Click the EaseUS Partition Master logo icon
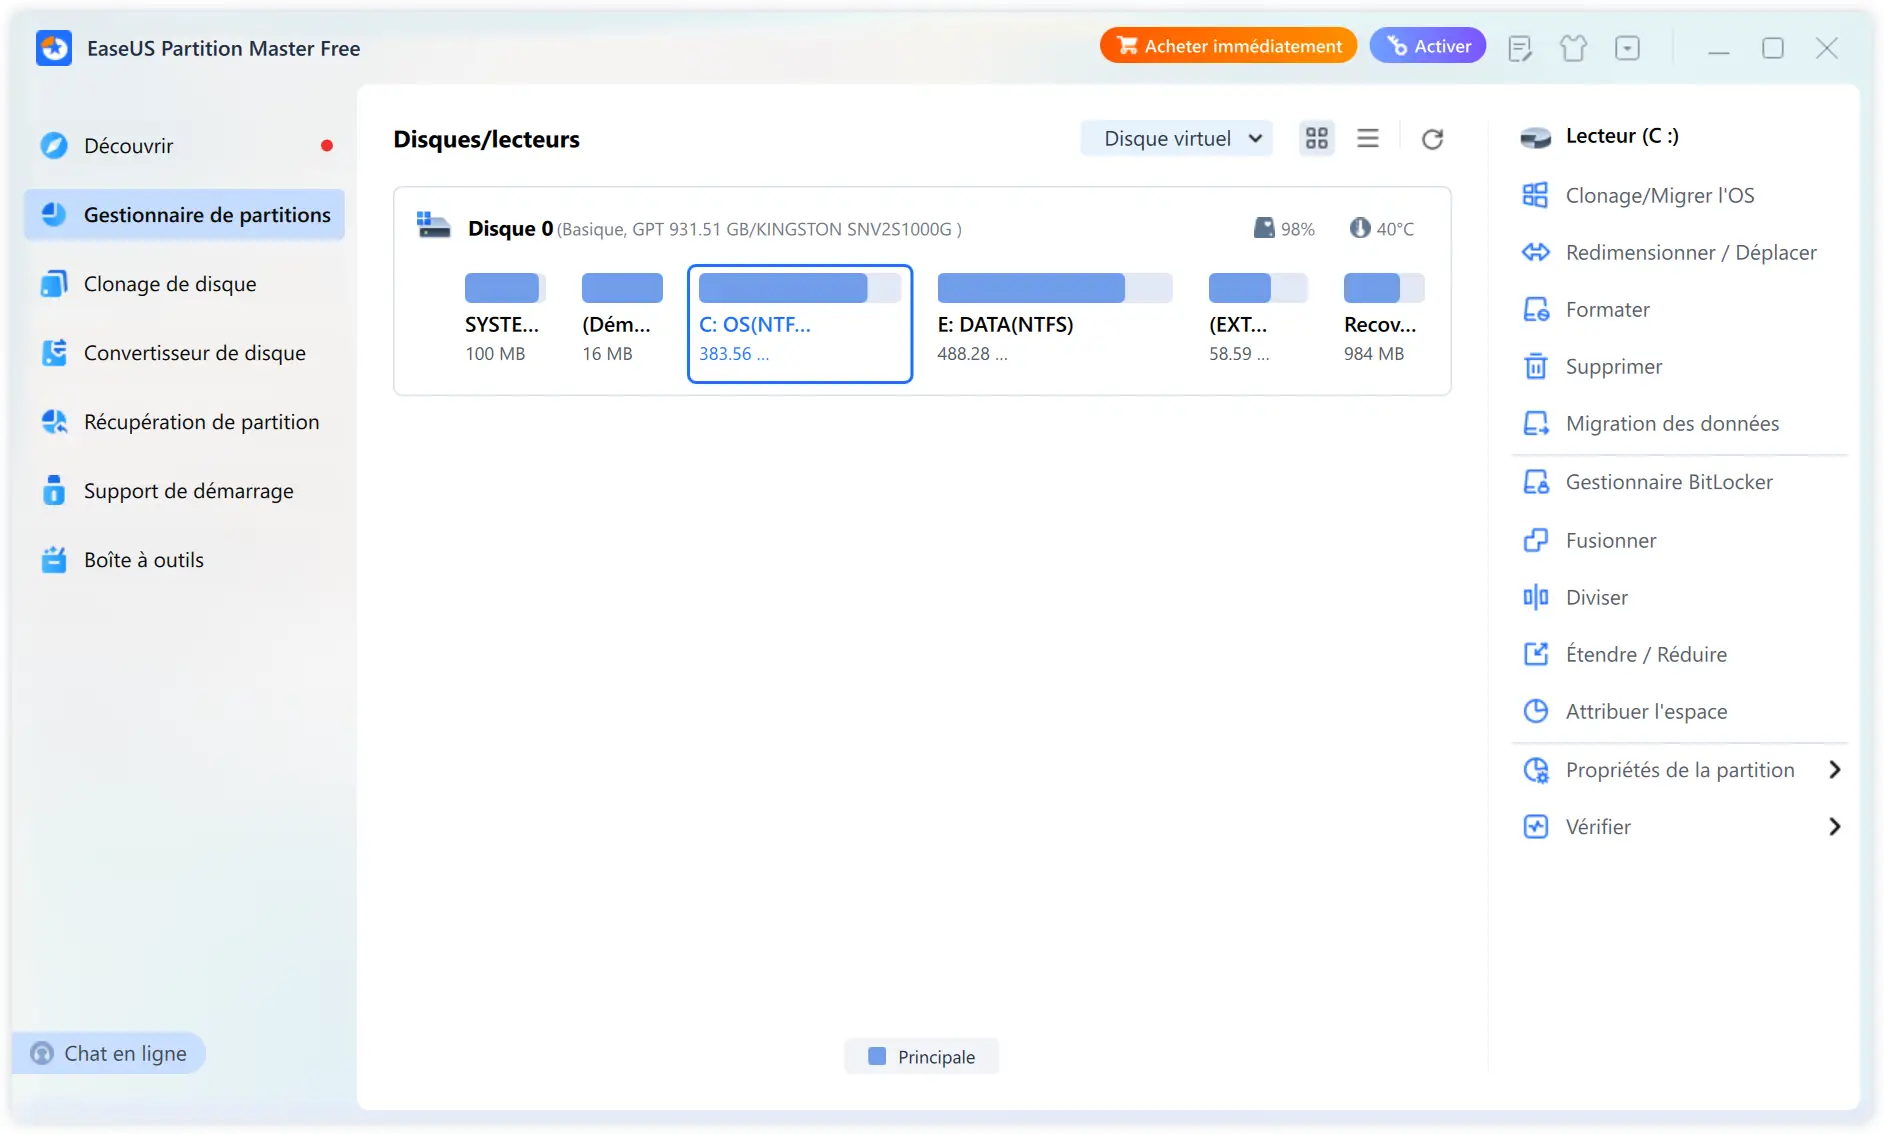Image resolution: width=1884 pixels, height=1134 pixels. point(54,48)
